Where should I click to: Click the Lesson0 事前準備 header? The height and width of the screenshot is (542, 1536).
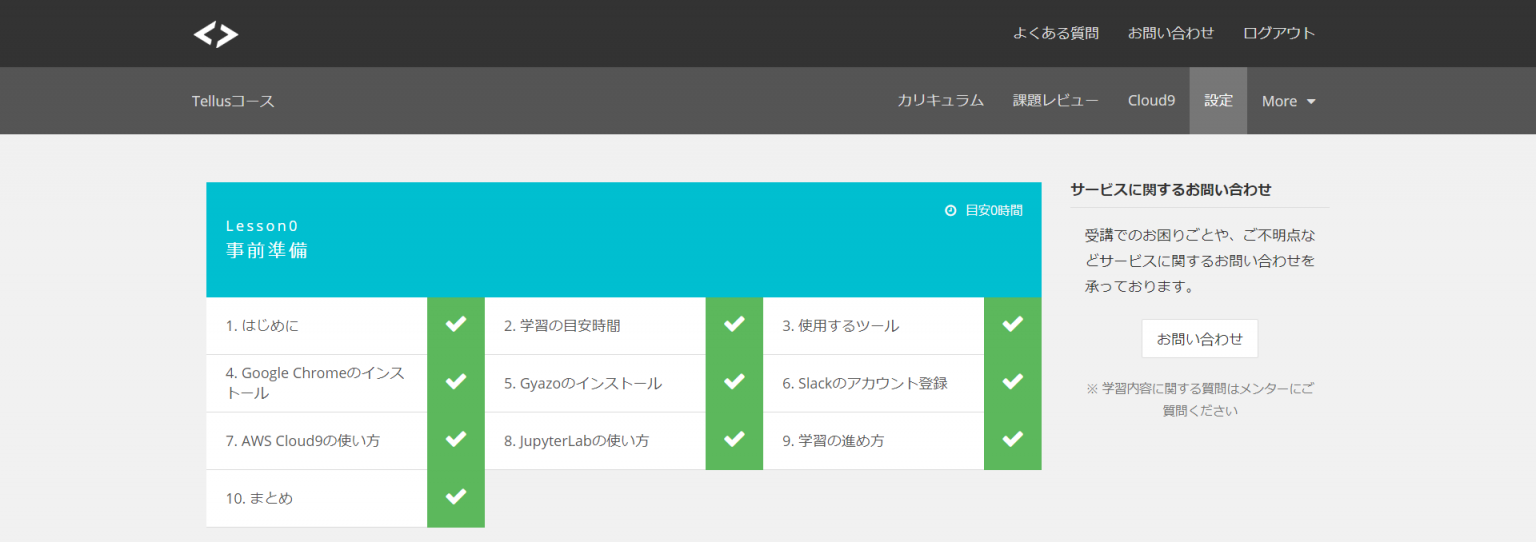624,239
